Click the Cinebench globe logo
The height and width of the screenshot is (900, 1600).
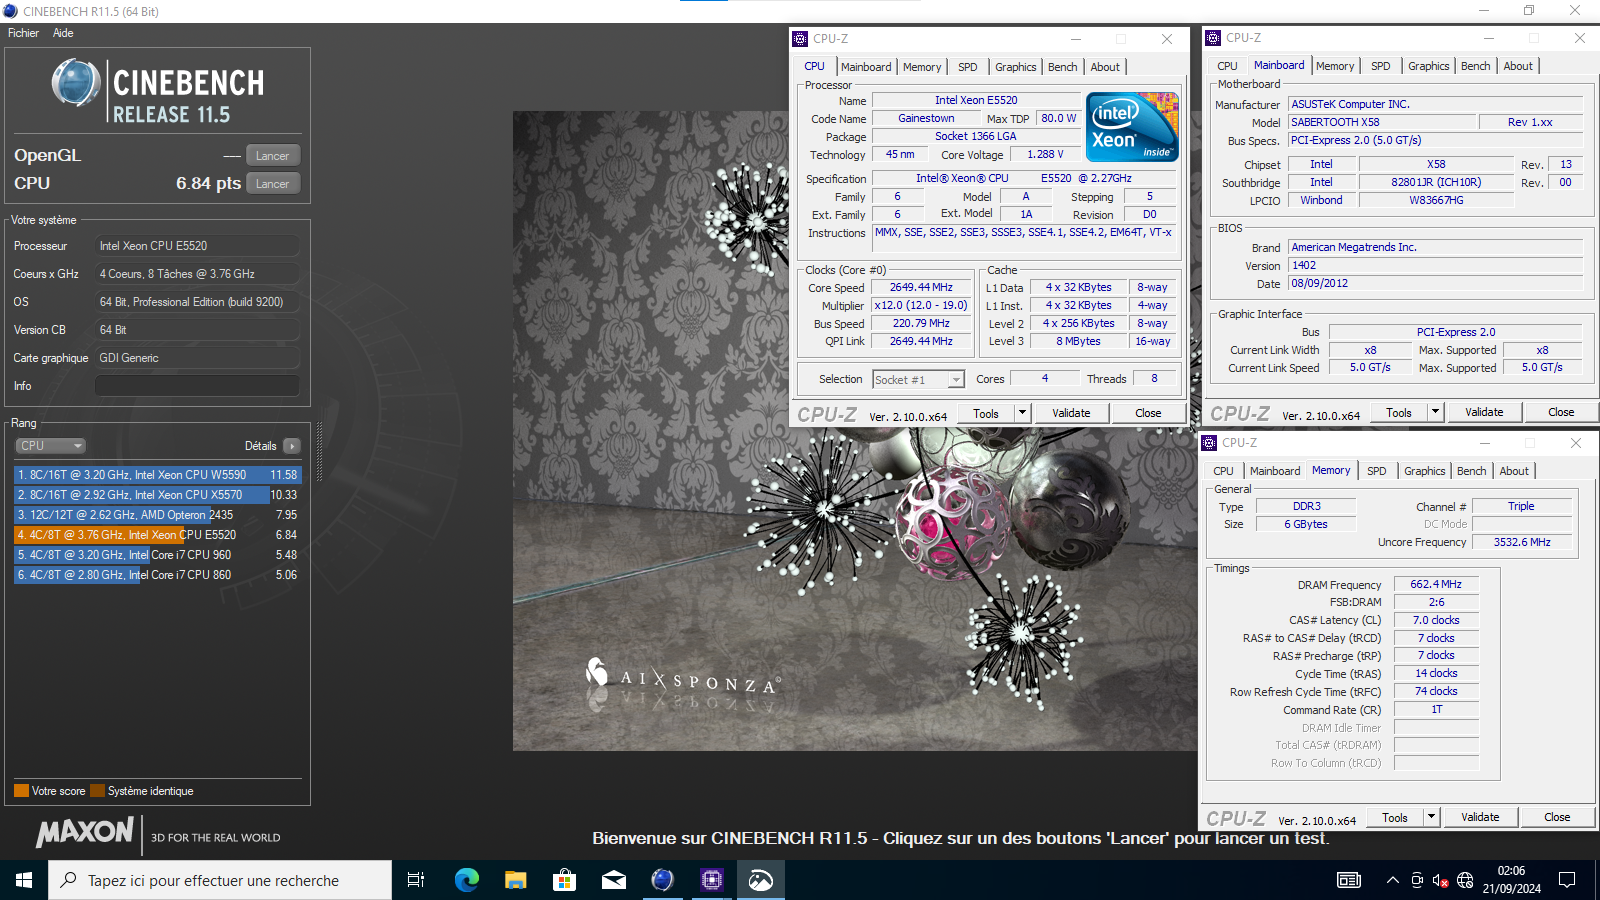point(76,83)
